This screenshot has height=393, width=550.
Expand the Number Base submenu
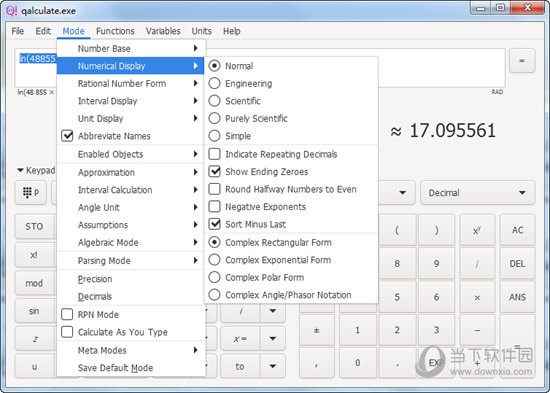(130, 48)
